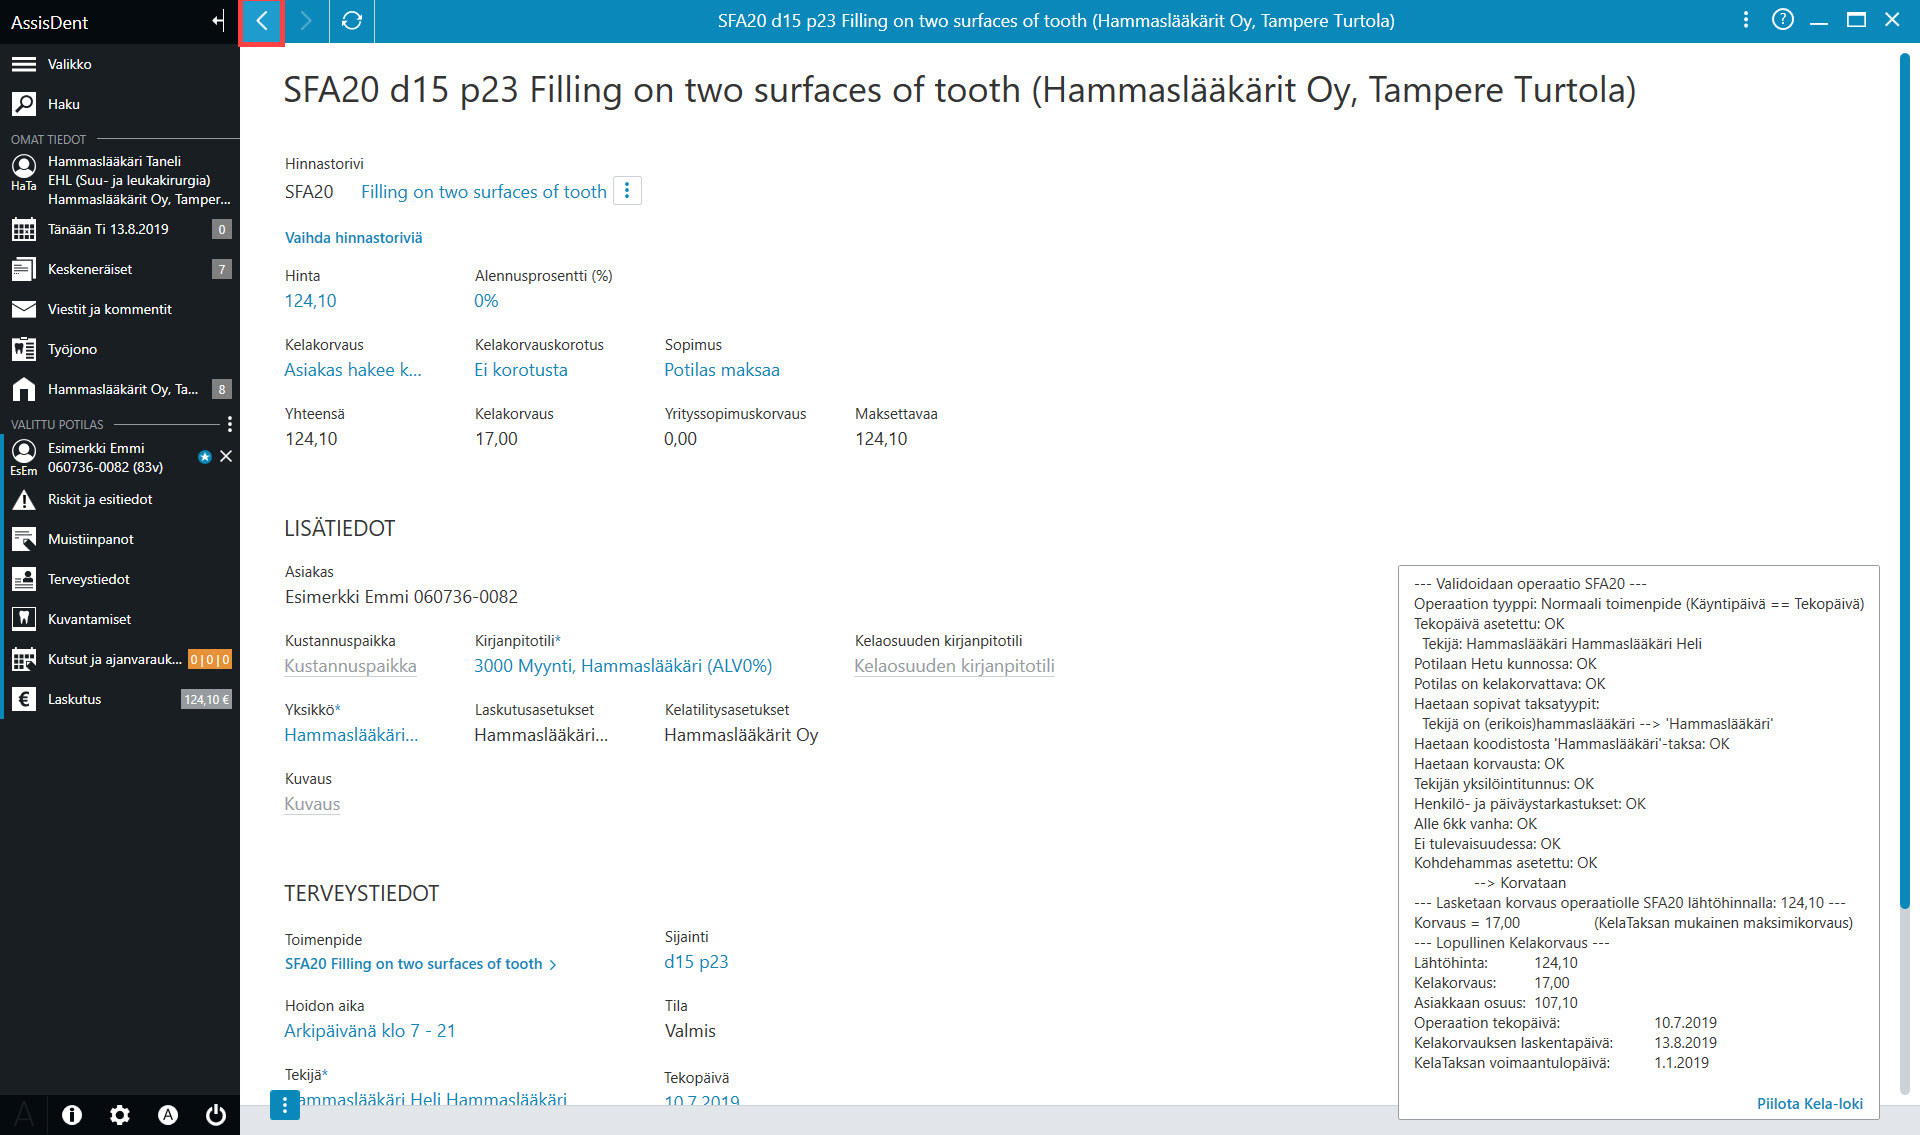Image resolution: width=1920 pixels, height=1135 pixels.
Task: Click the Laskutus 124,10 € badge
Action: click(x=206, y=699)
